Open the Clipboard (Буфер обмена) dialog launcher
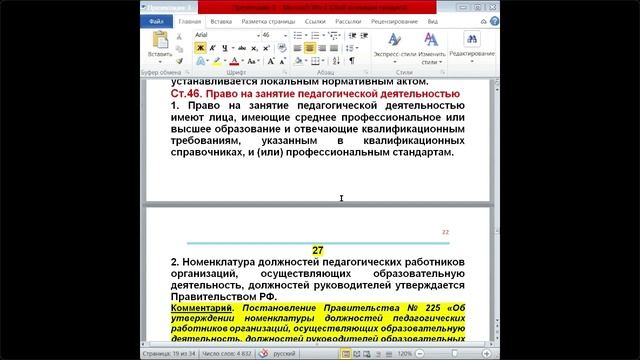The image size is (640, 360). [x=188, y=72]
